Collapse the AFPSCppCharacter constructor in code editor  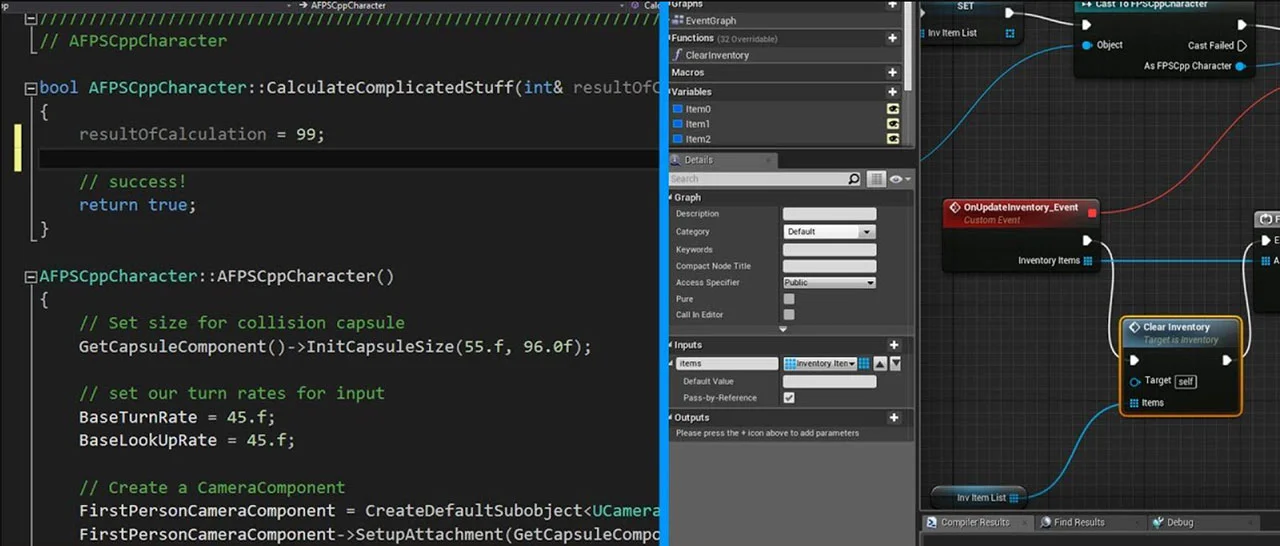click(x=31, y=276)
